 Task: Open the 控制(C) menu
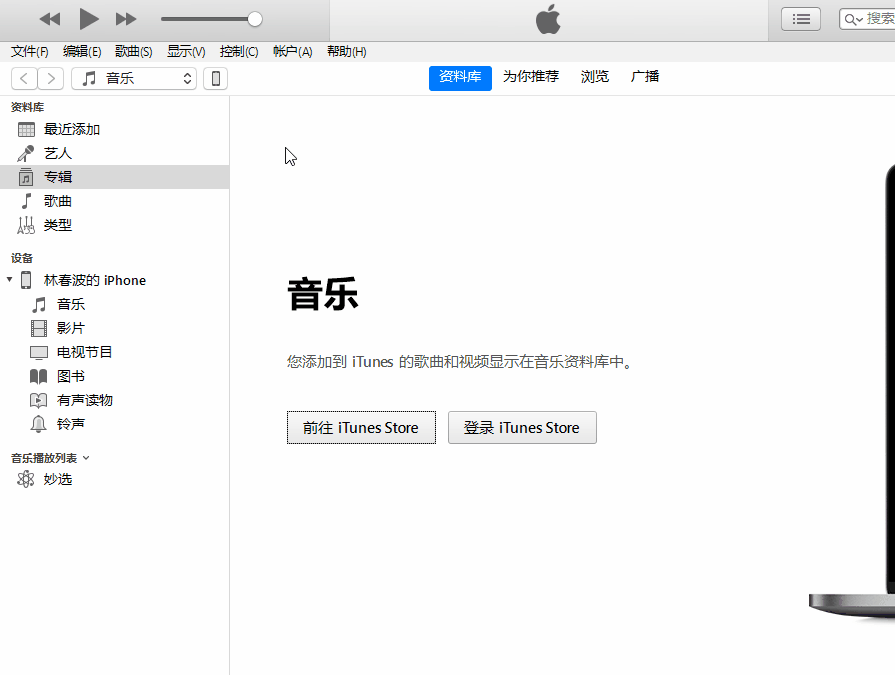click(x=239, y=52)
